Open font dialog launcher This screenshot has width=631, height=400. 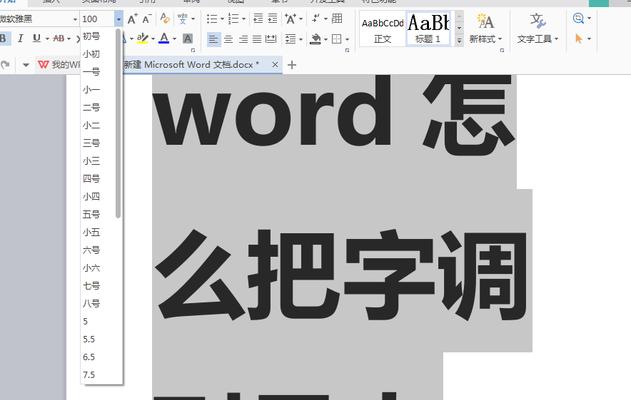193,50
